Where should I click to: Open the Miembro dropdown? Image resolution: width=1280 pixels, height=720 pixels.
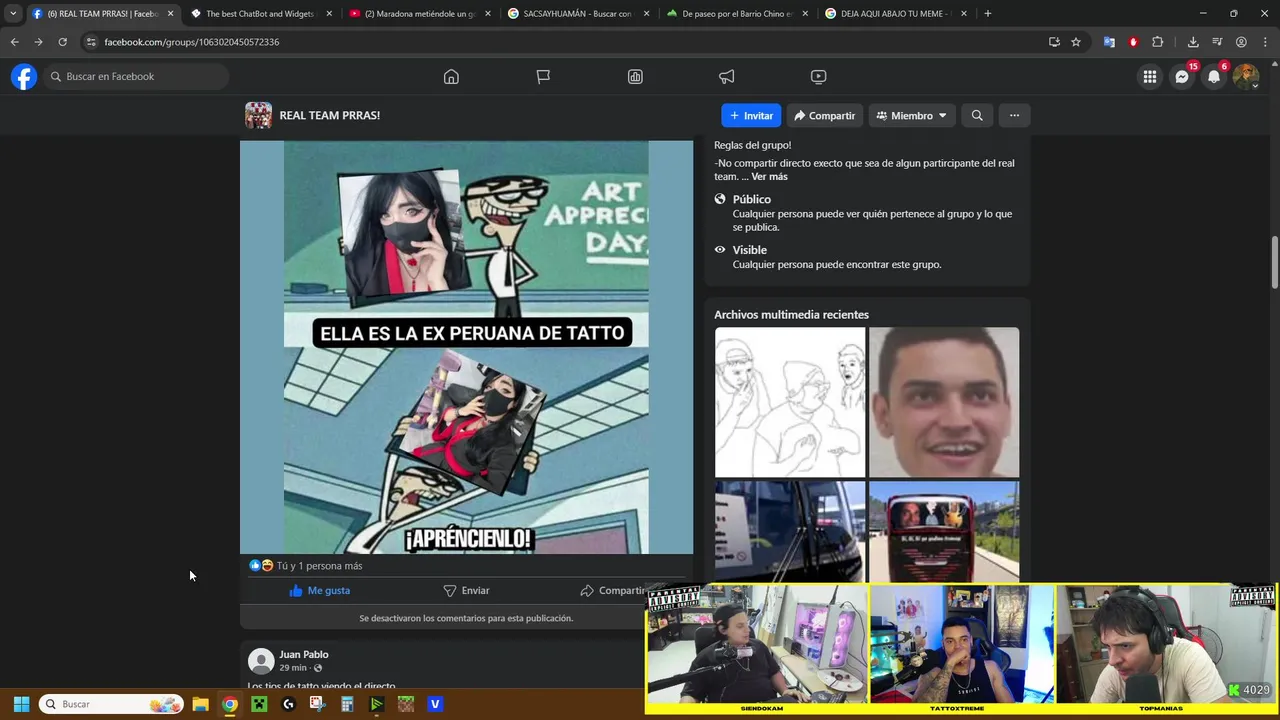click(x=912, y=116)
